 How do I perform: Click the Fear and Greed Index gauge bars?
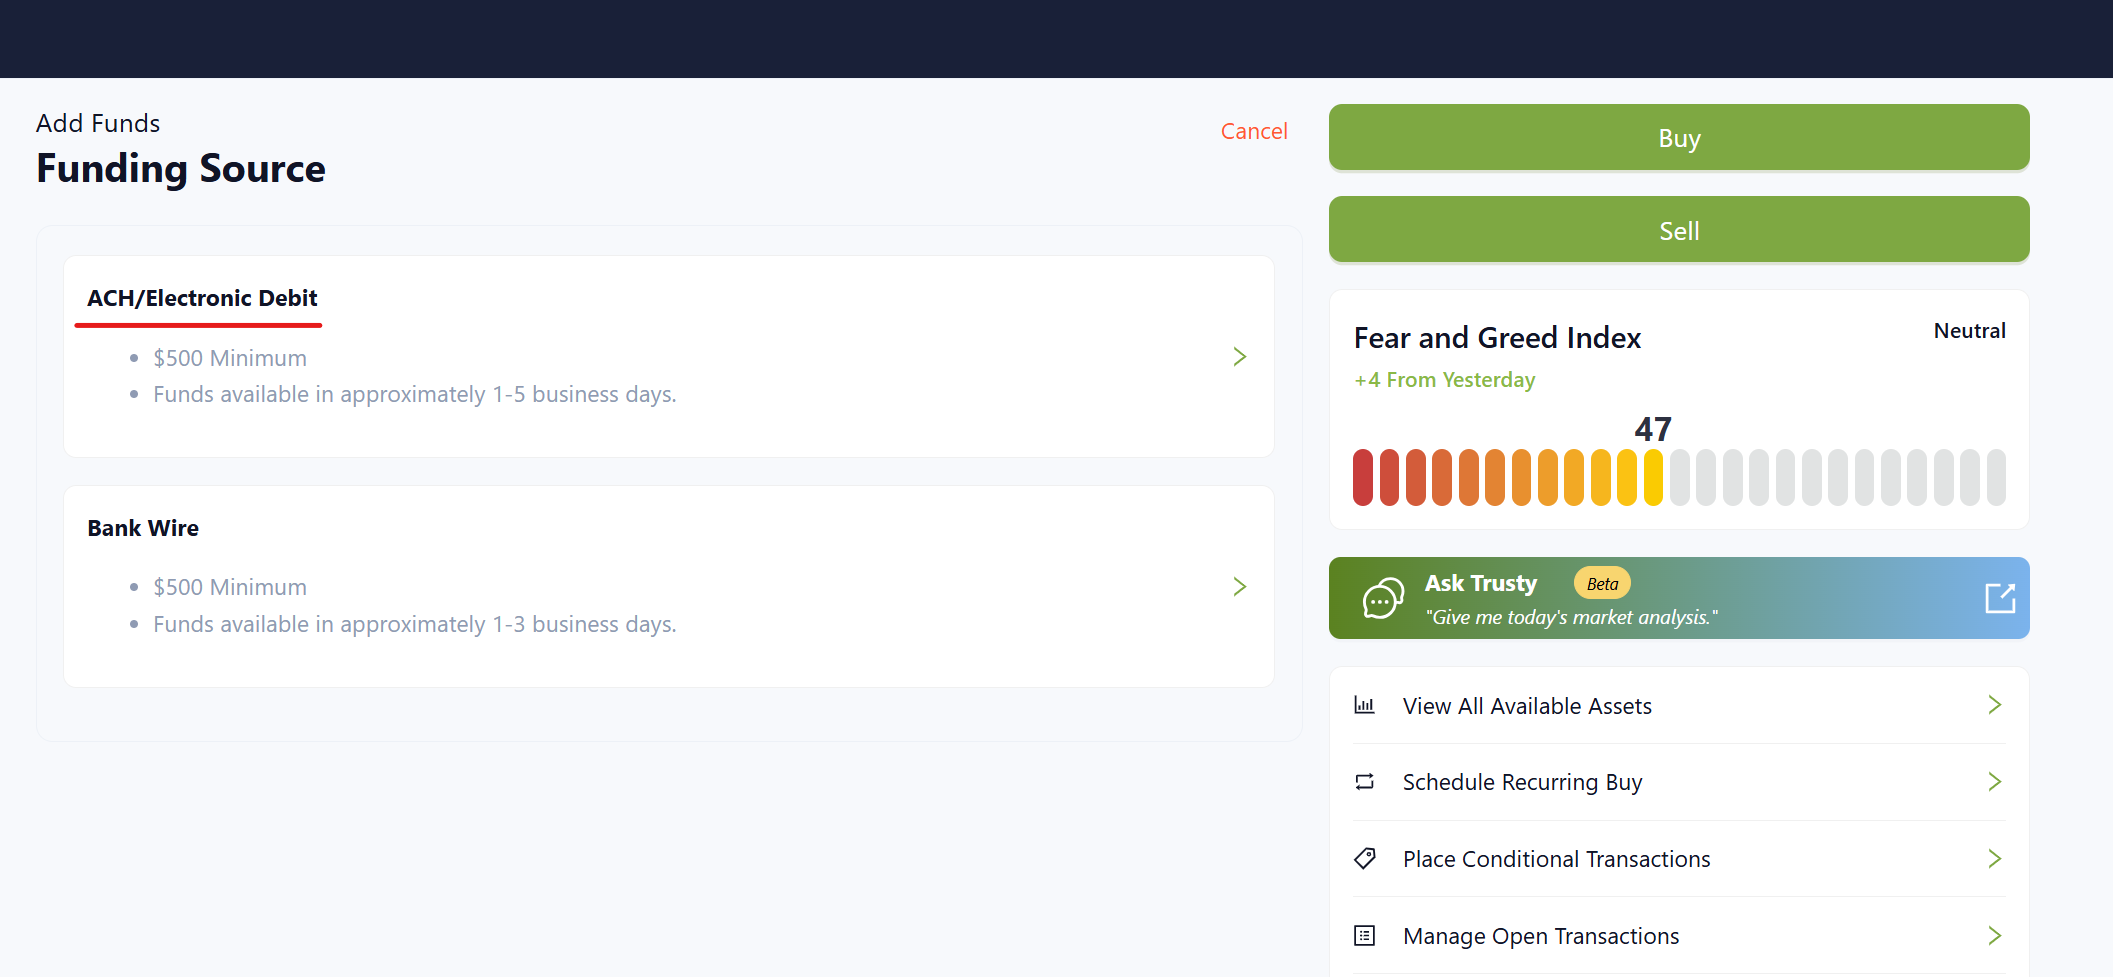pyautogui.click(x=1678, y=477)
